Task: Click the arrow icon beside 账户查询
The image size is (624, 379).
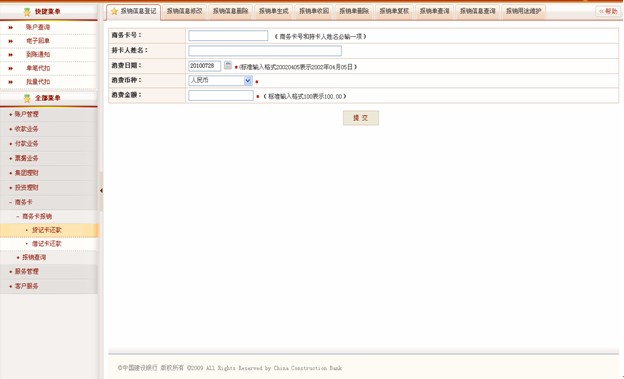Action: [x=11, y=27]
